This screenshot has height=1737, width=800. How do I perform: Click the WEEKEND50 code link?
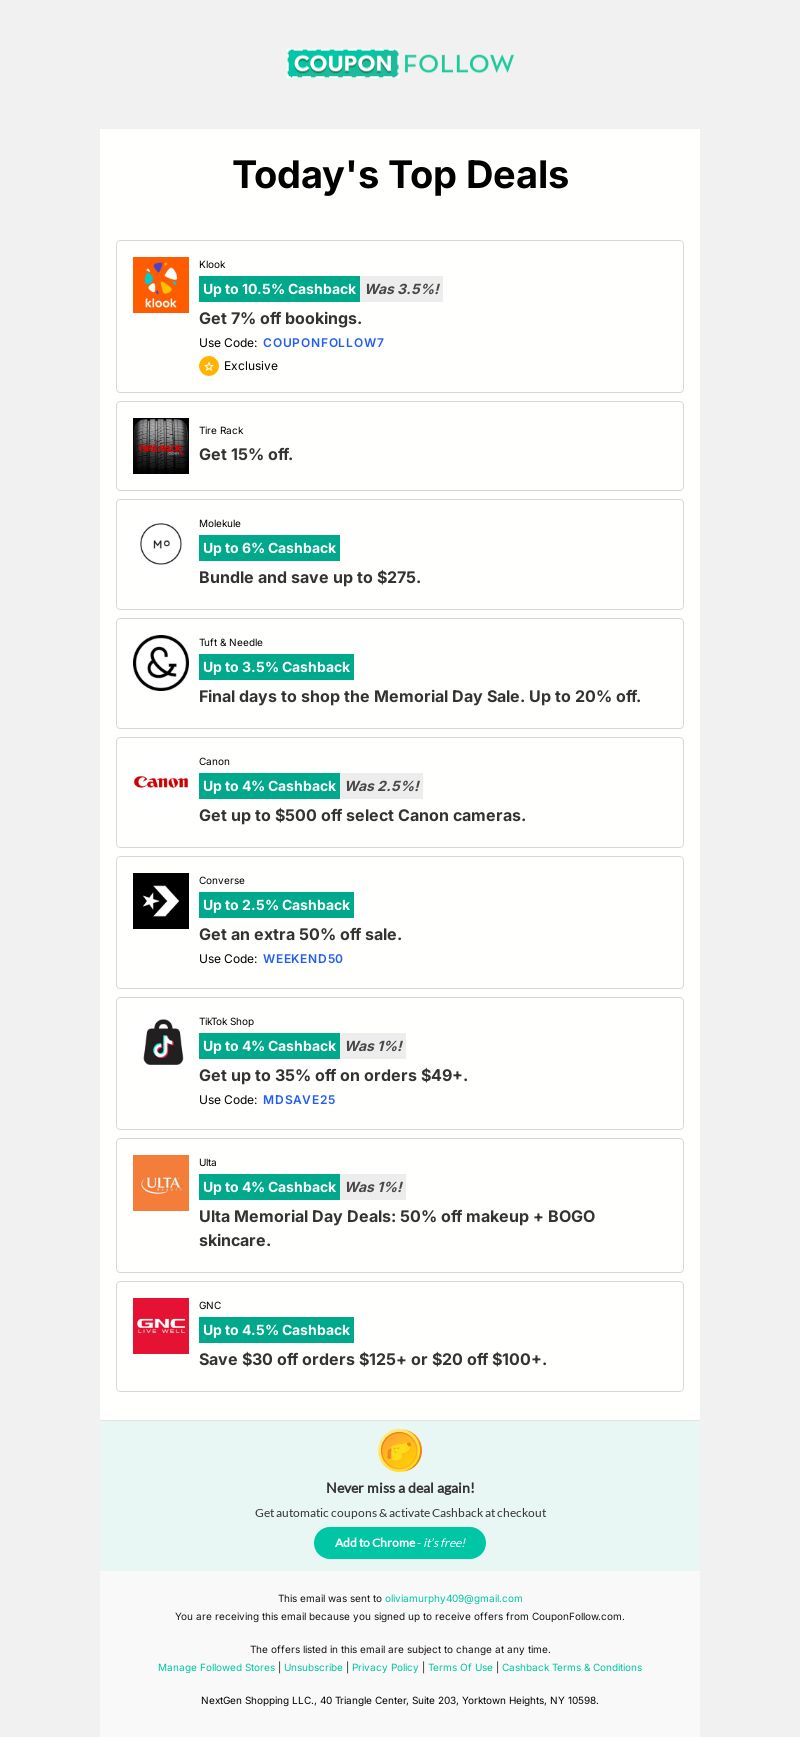click(x=303, y=959)
